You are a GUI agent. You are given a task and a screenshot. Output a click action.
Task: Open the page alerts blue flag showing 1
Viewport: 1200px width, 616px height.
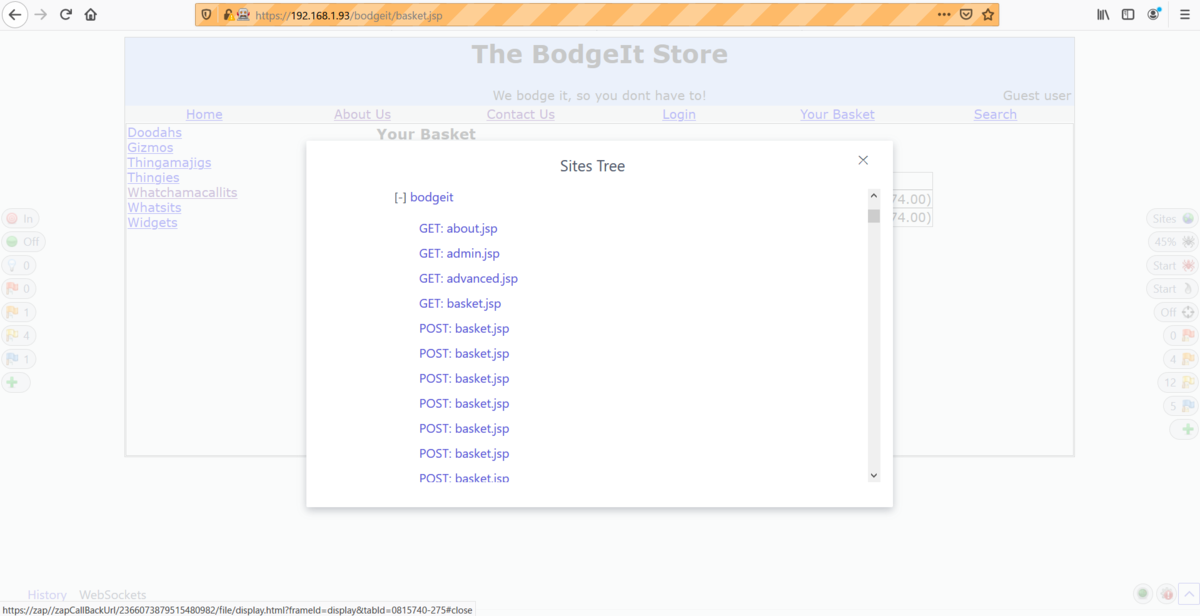[x=18, y=359]
